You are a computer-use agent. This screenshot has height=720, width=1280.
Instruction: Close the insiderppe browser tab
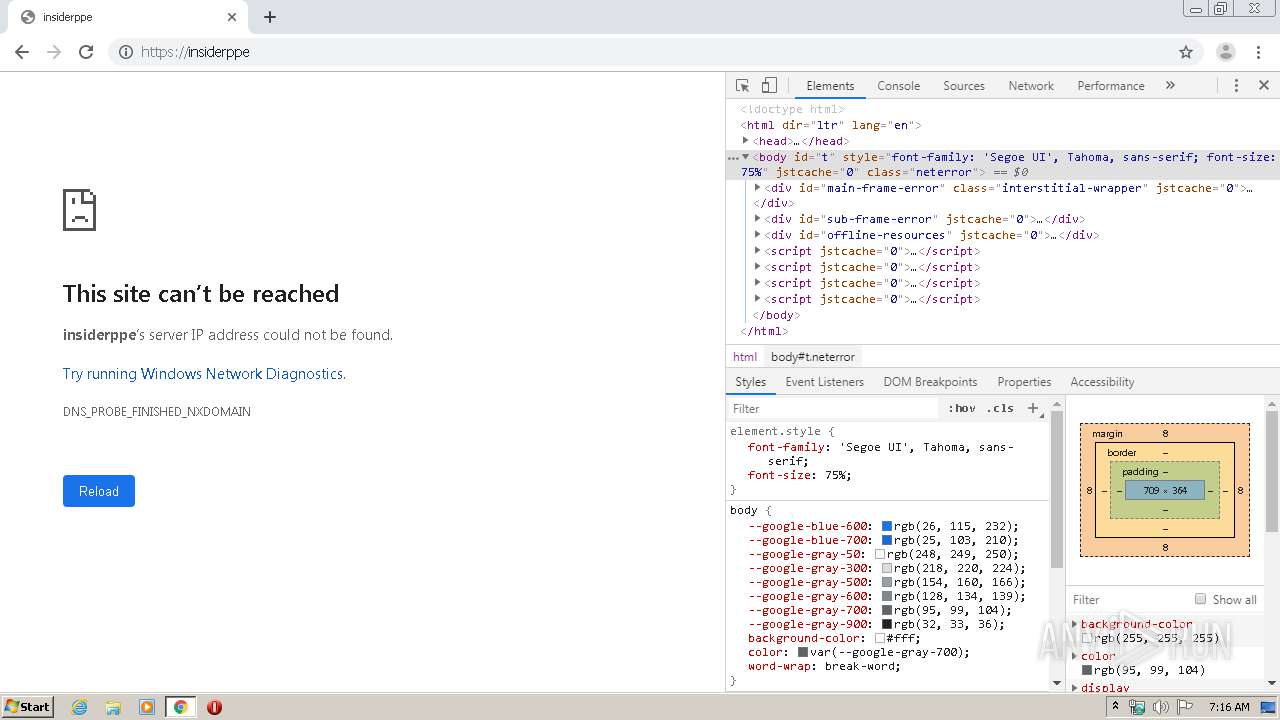pyautogui.click(x=232, y=17)
